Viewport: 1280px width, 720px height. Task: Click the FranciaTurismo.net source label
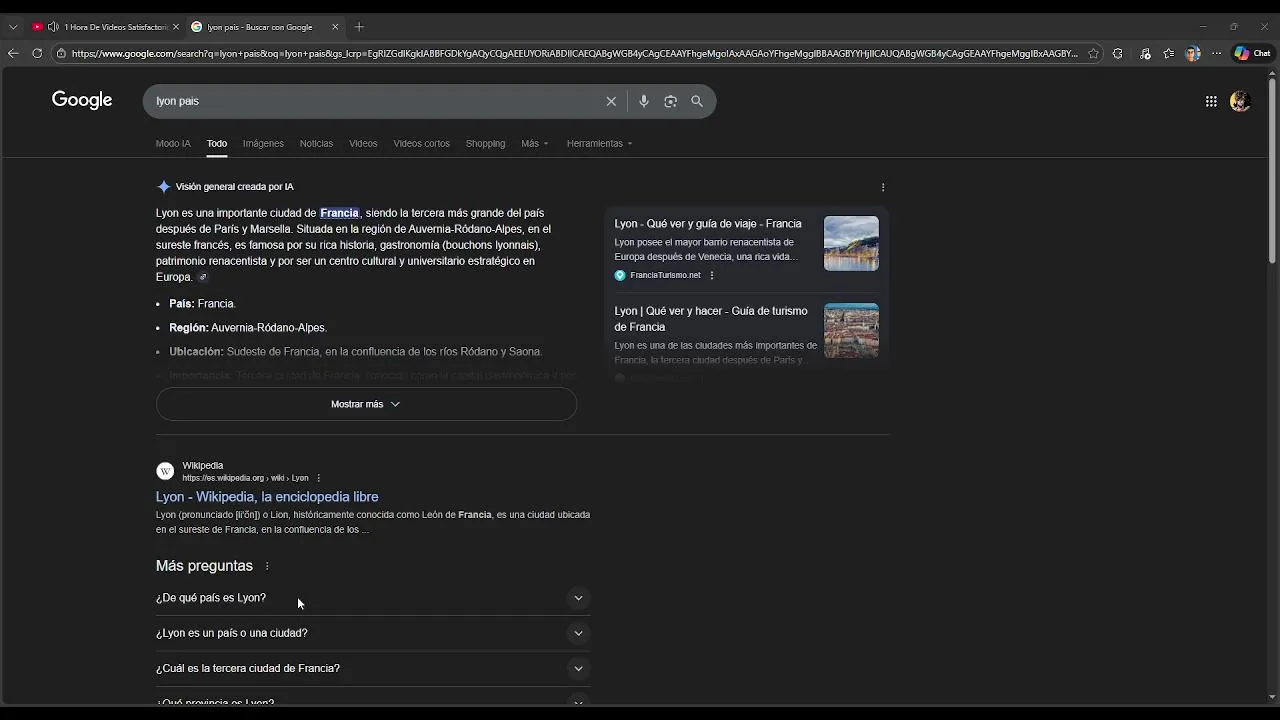[x=665, y=275]
